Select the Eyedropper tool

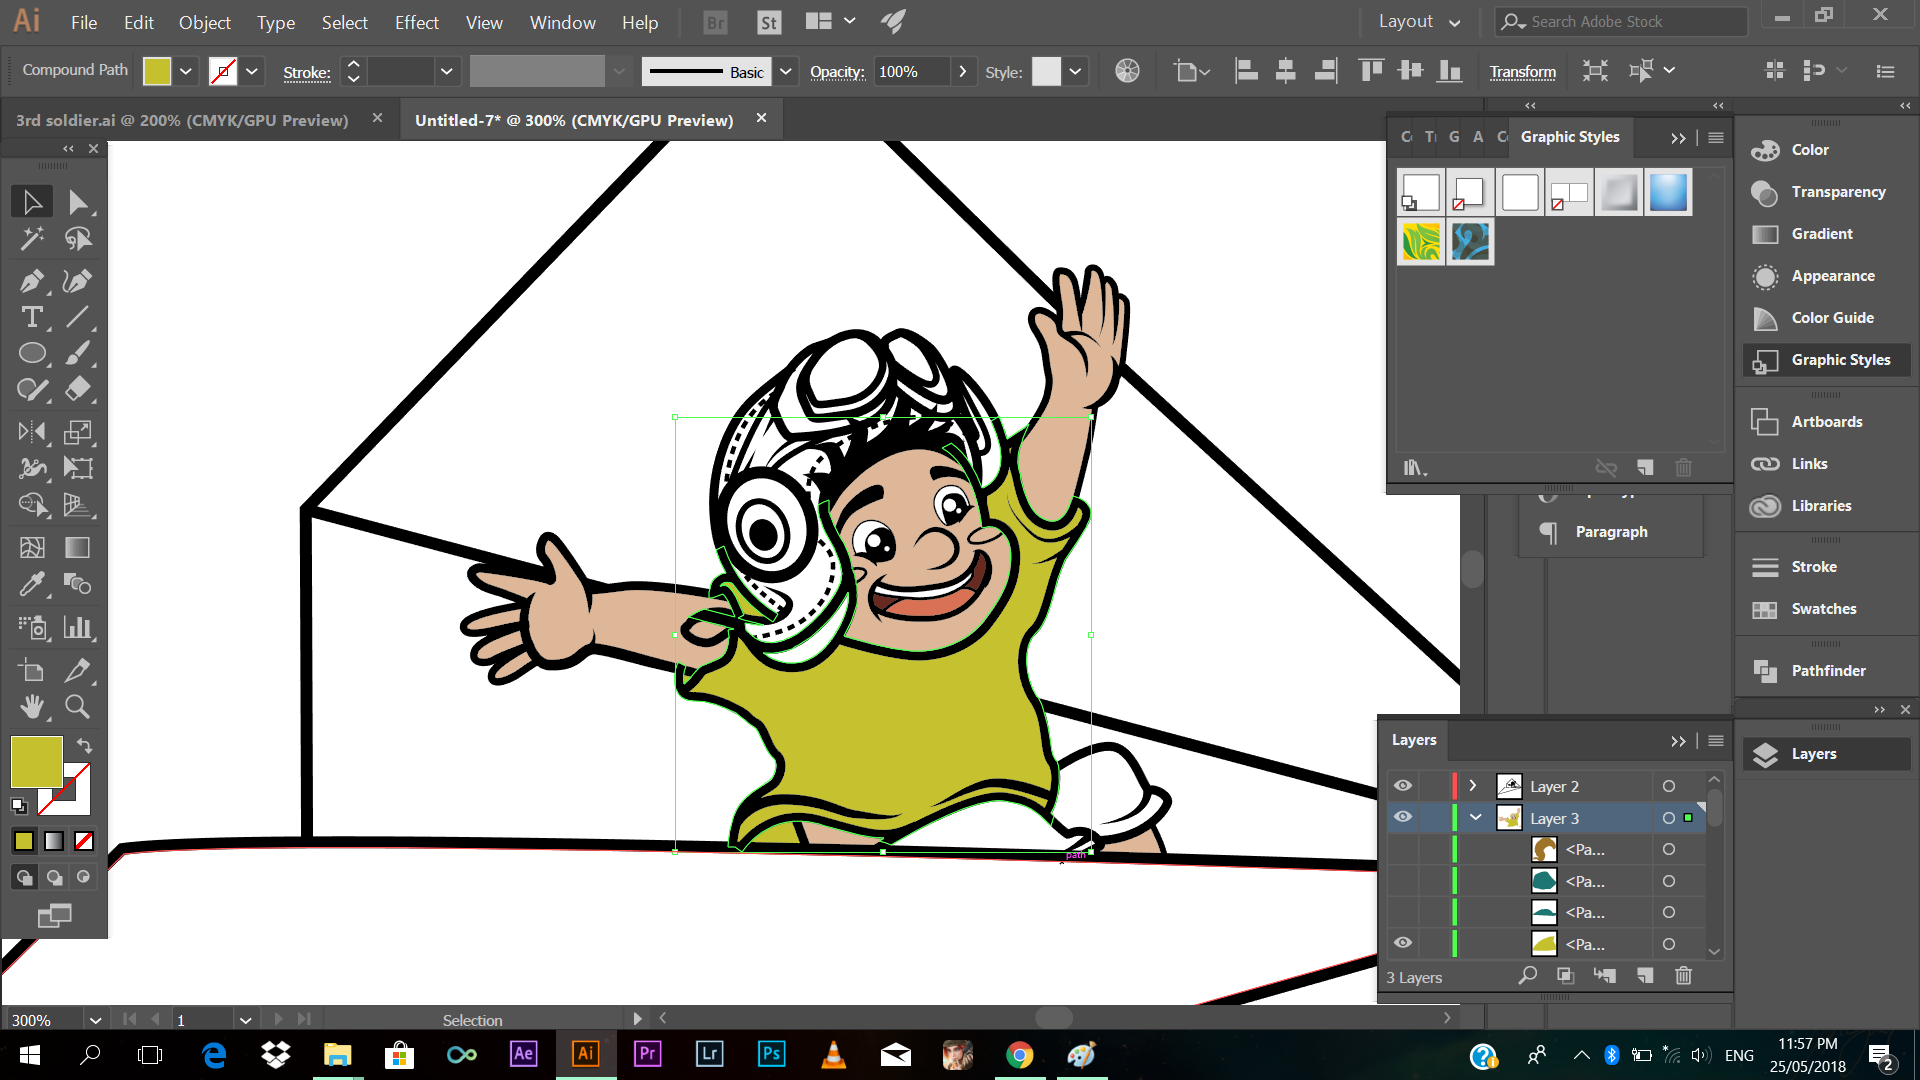pos(32,583)
